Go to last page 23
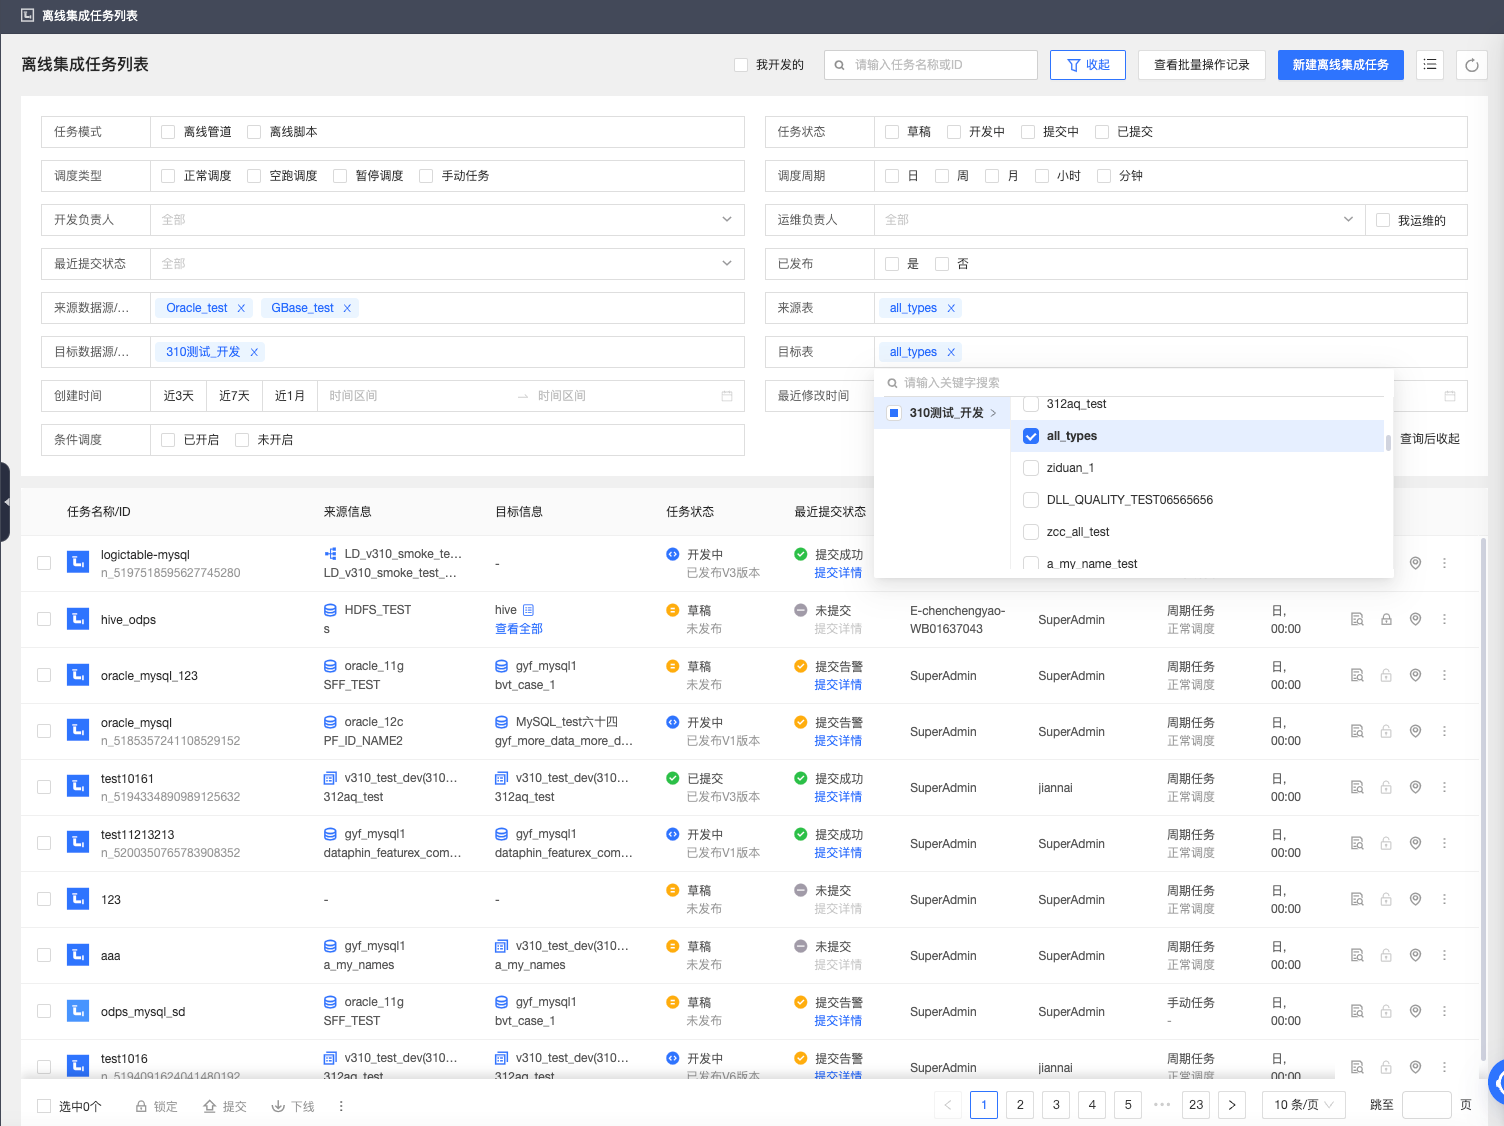Image resolution: width=1504 pixels, height=1126 pixels. [1196, 1105]
